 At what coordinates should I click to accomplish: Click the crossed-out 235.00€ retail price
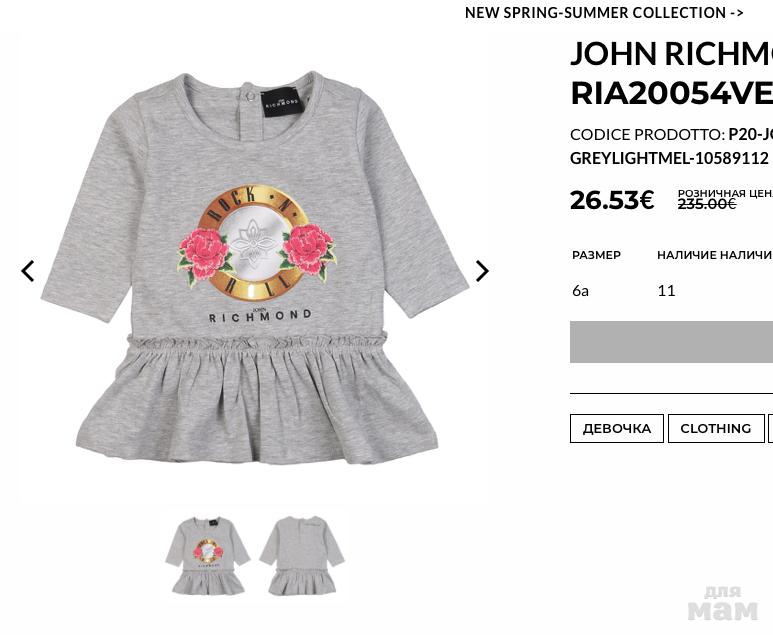click(707, 203)
